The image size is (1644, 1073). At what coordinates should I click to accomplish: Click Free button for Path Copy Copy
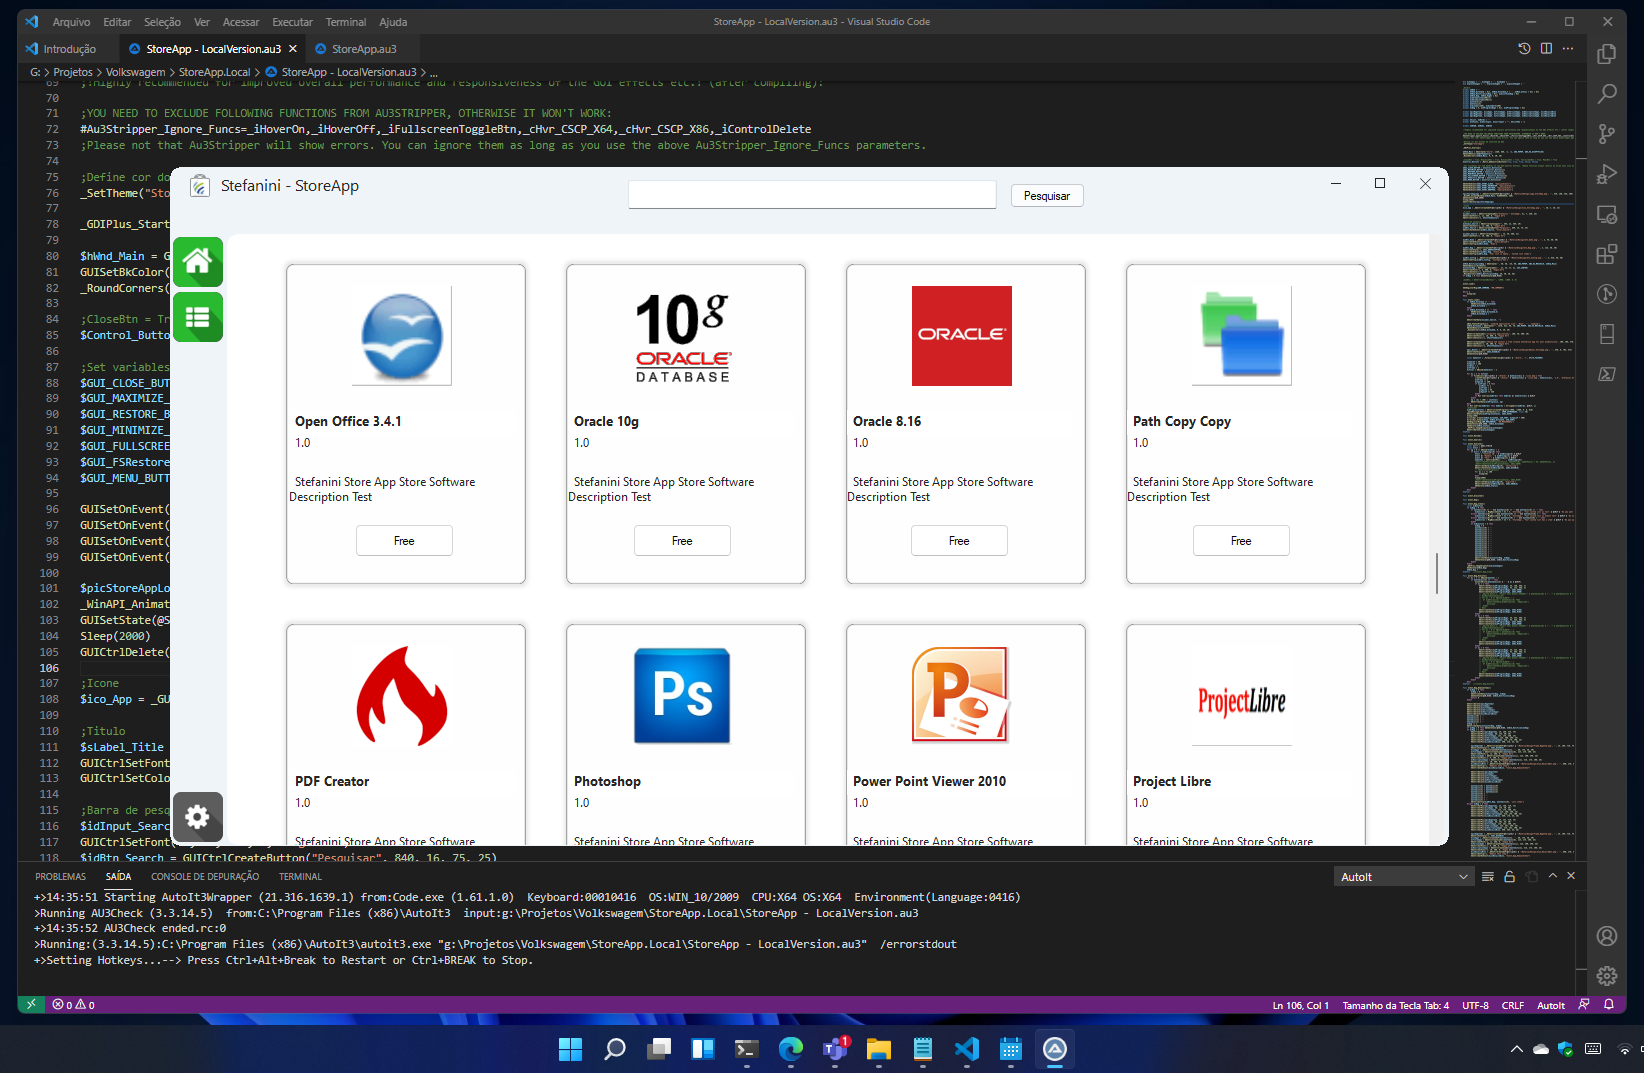pos(1241,540)
